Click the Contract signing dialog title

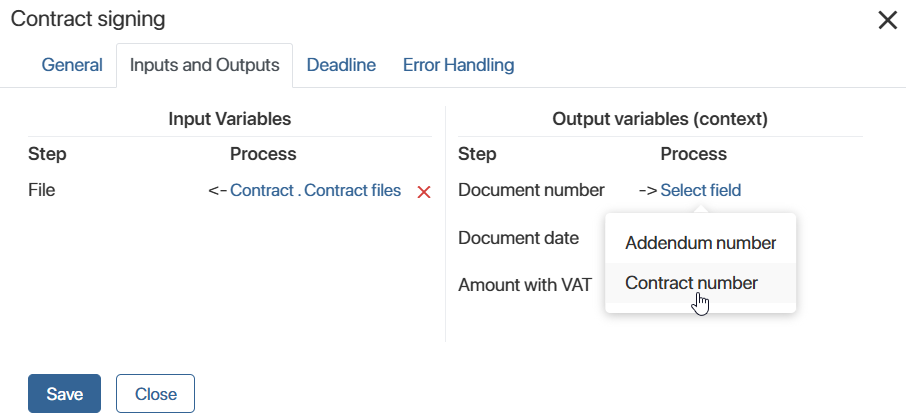pos(88,19)
